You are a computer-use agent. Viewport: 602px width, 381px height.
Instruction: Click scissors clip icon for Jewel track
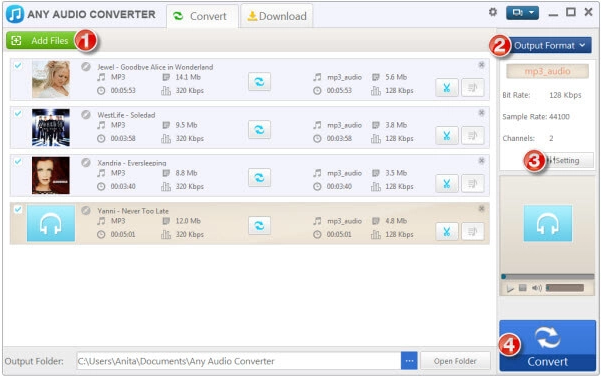(447, 88)
